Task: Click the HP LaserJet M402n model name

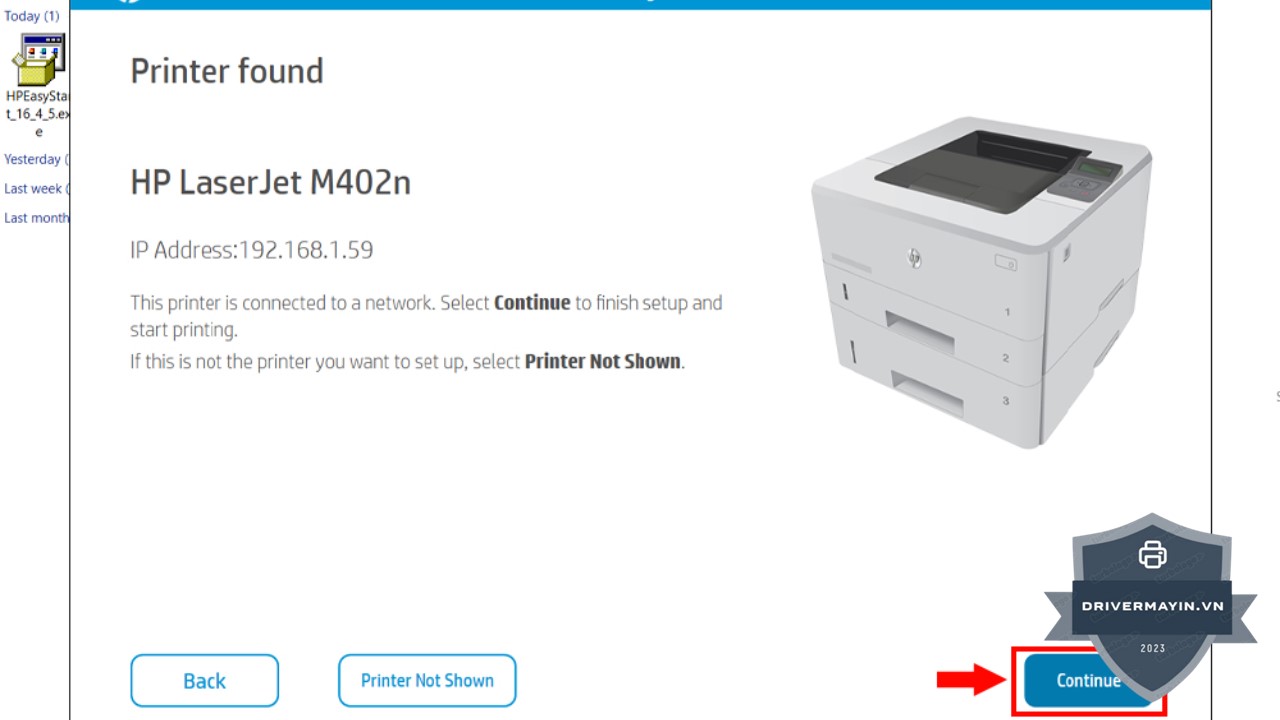Action: [x=270, y=182]
